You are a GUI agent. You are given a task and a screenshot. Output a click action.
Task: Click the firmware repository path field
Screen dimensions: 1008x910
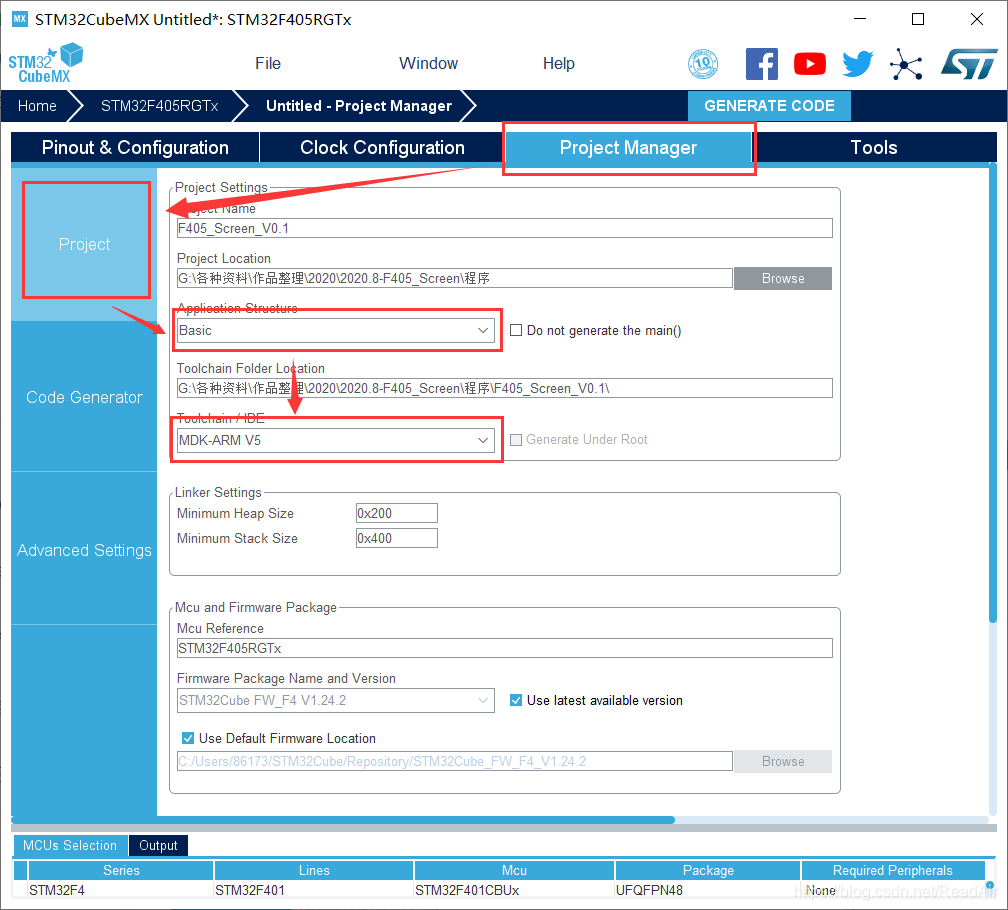click(x=454, y=761)
